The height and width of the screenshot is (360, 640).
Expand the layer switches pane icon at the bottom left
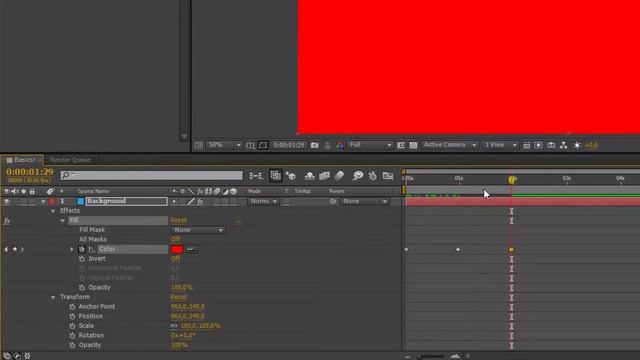[7, 356]
